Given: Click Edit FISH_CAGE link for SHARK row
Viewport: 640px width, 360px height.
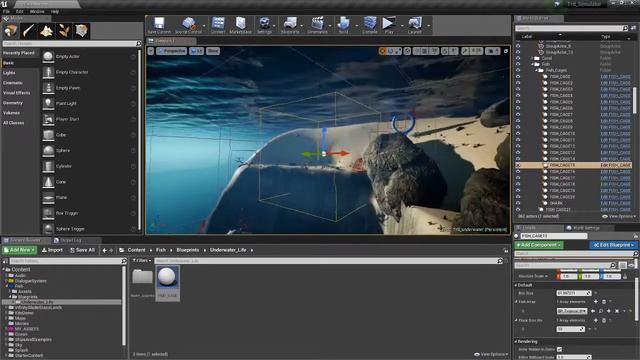Looking at the screenshot, I should pos(616,203).
